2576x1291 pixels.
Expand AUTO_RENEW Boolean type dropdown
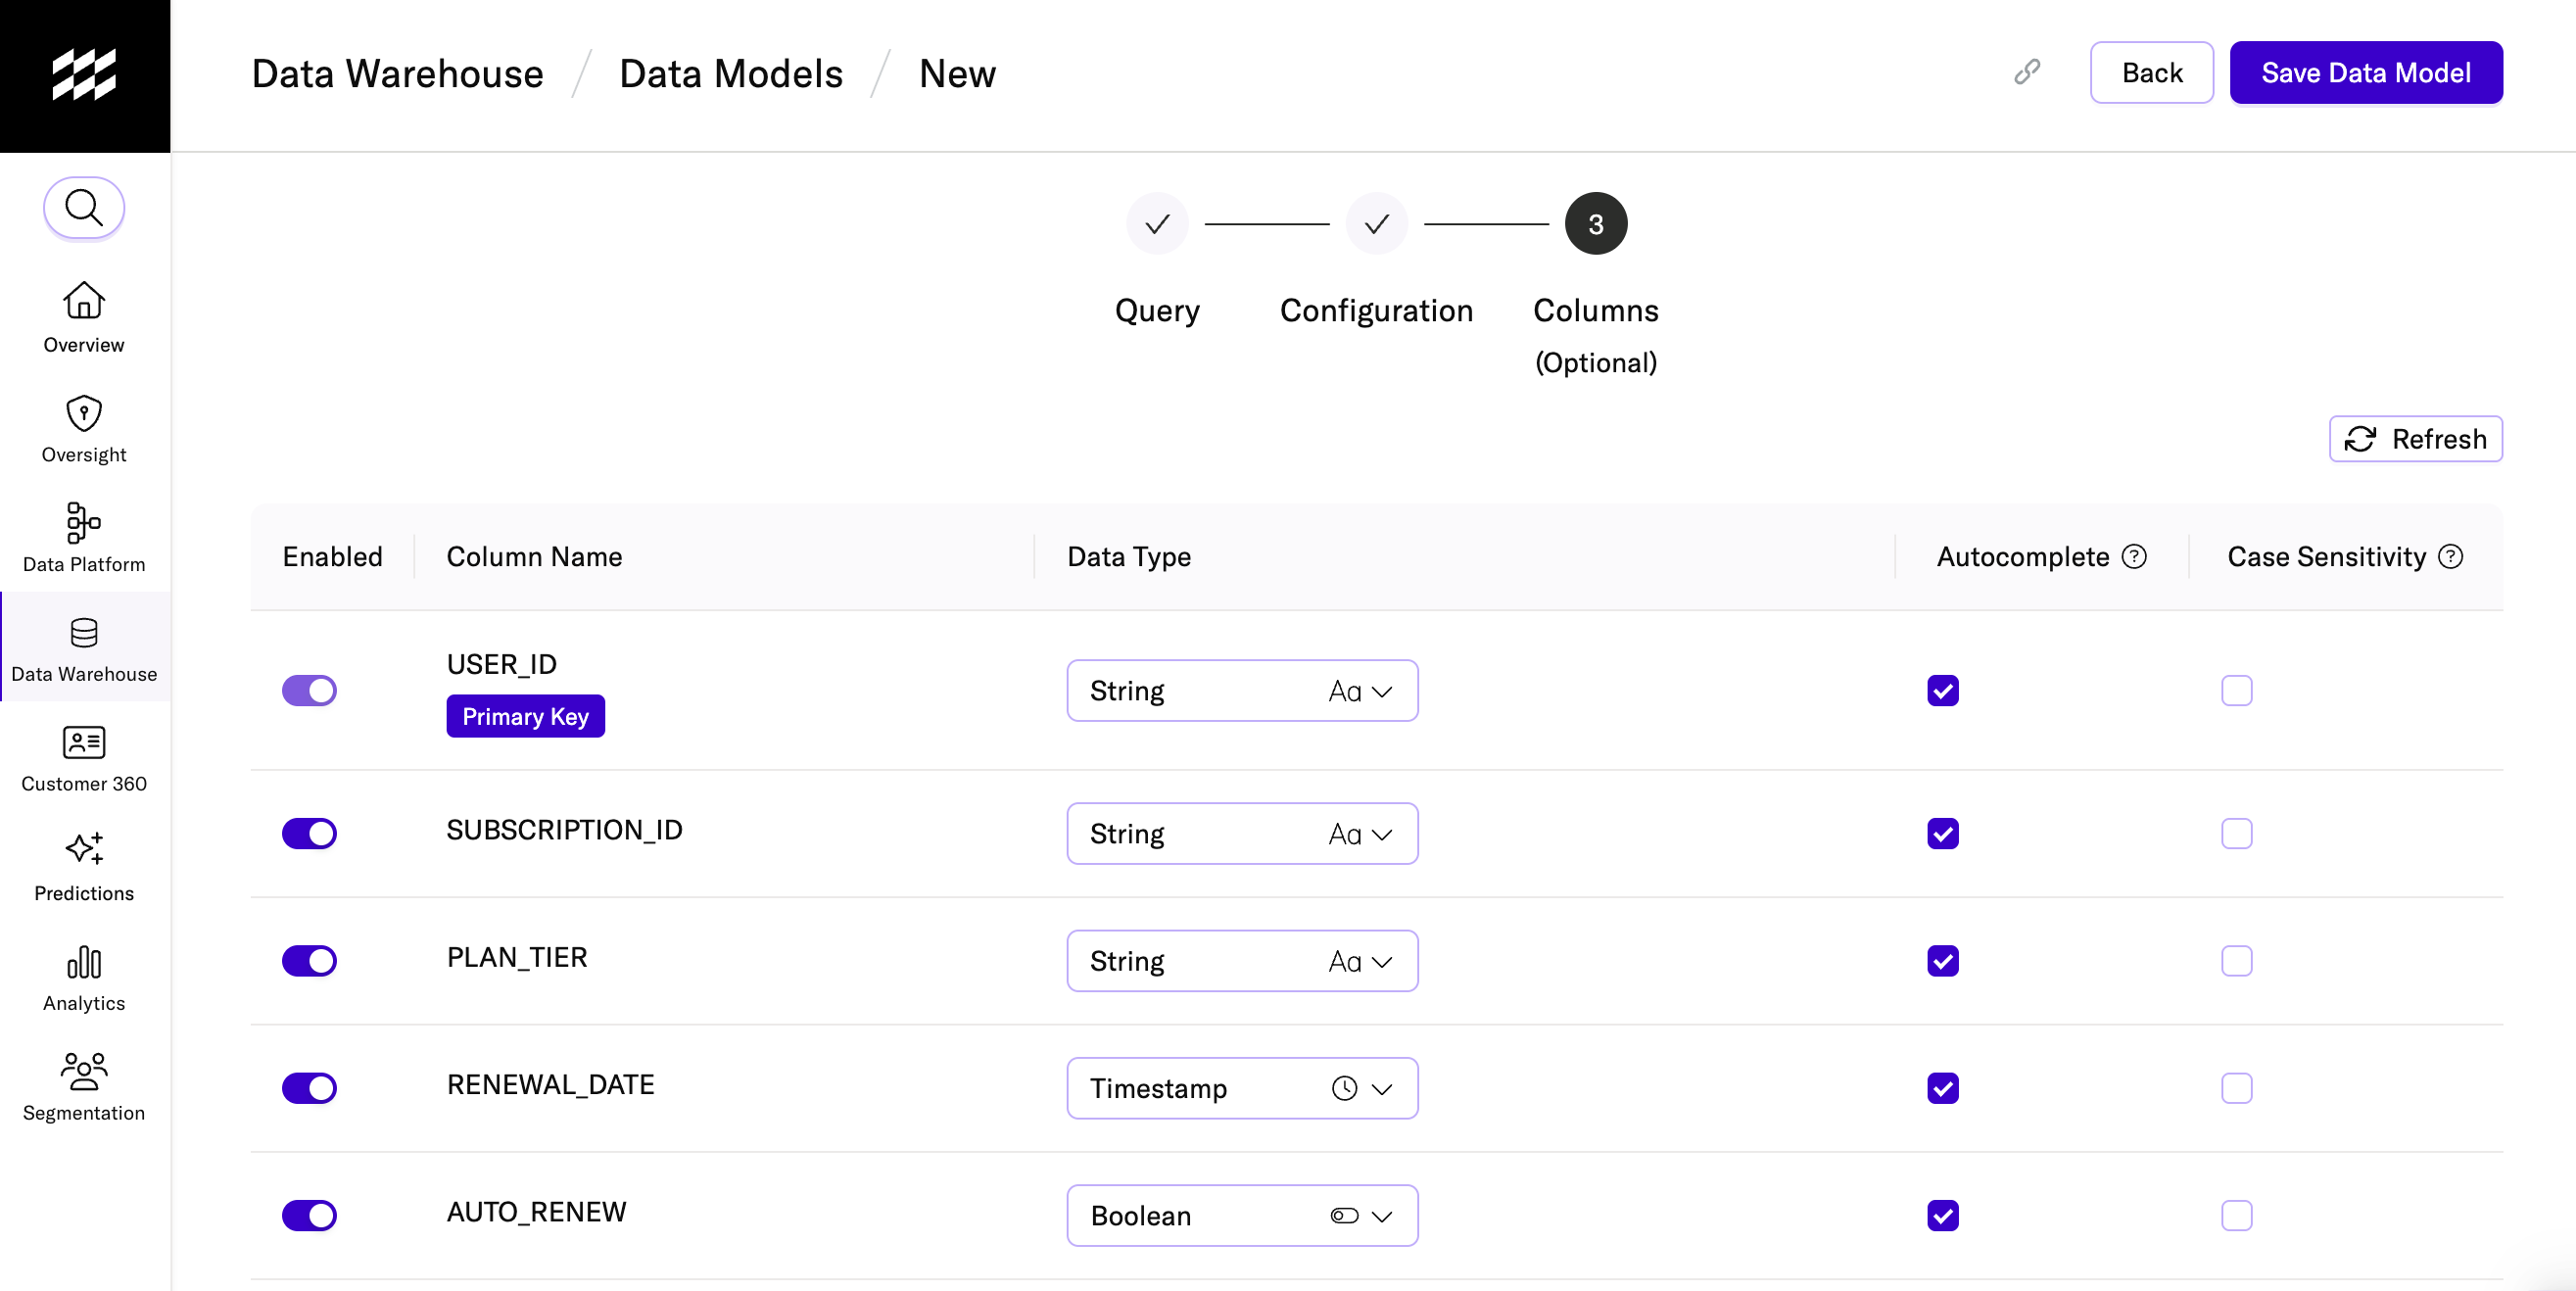tap(1241, 1215)
